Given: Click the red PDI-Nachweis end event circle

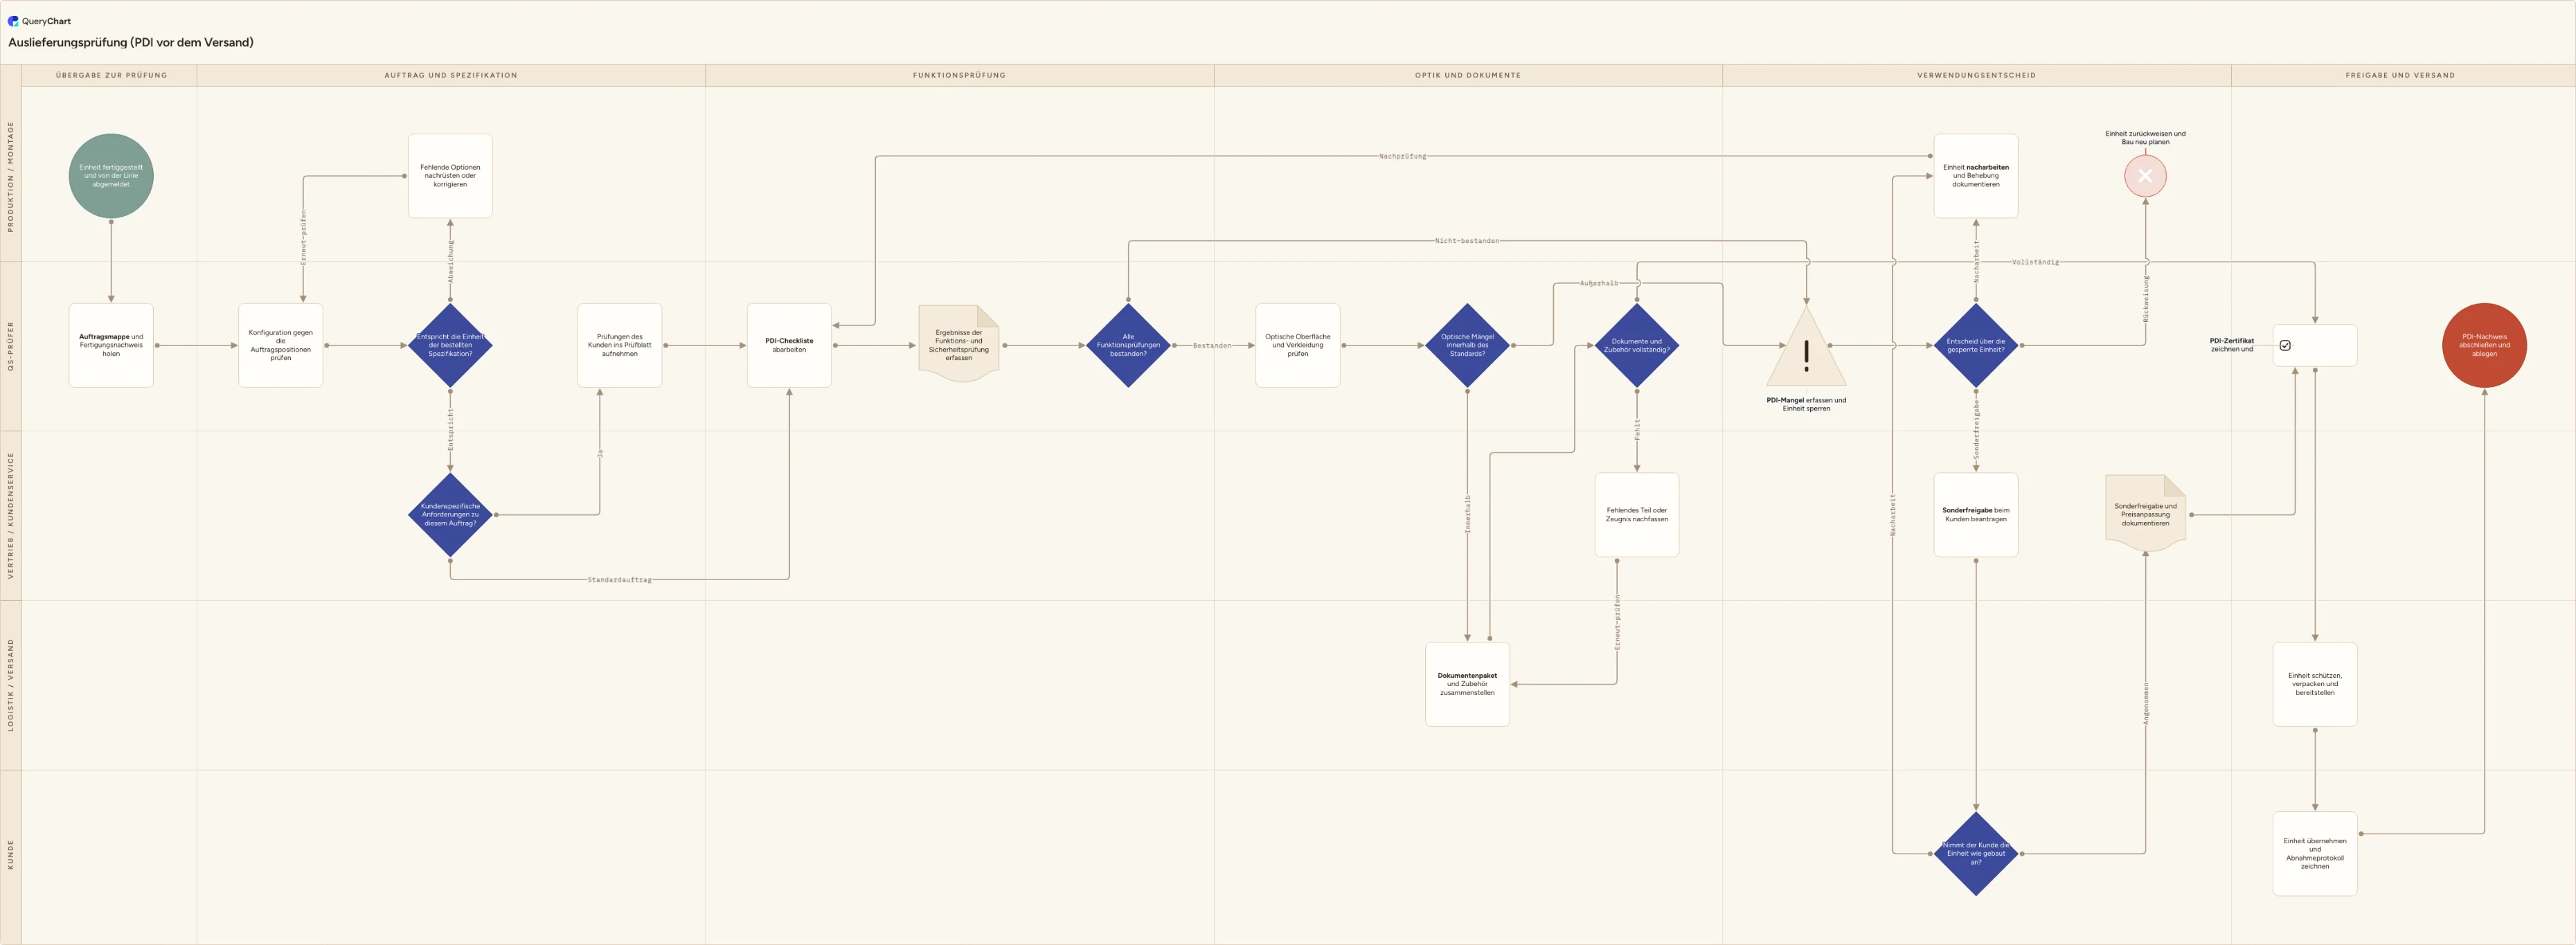Looking at the screenshot, I should (x=2484, y=345).
